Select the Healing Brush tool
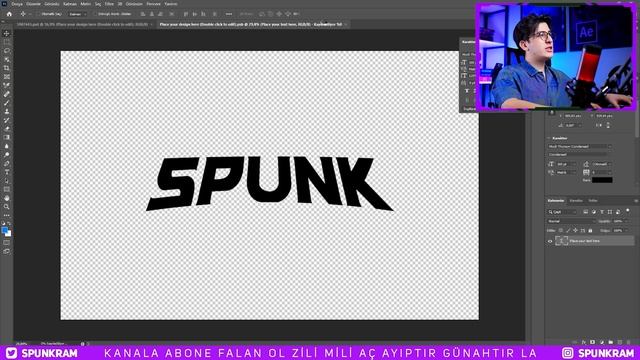Image resolution: width=640 pixels, height=360 pixels. coord(7,94)
